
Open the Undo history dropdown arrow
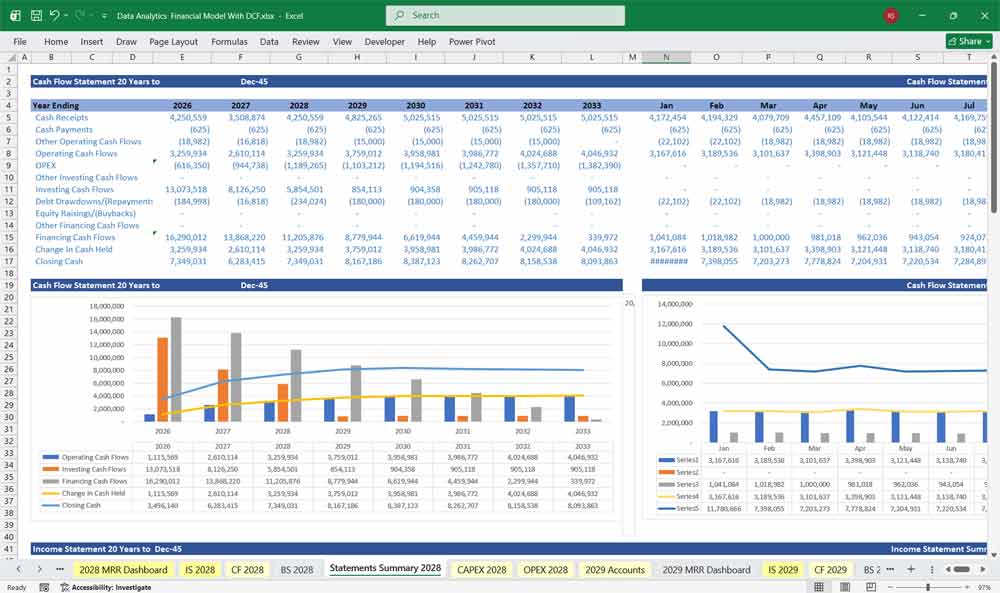coord(66,15)
